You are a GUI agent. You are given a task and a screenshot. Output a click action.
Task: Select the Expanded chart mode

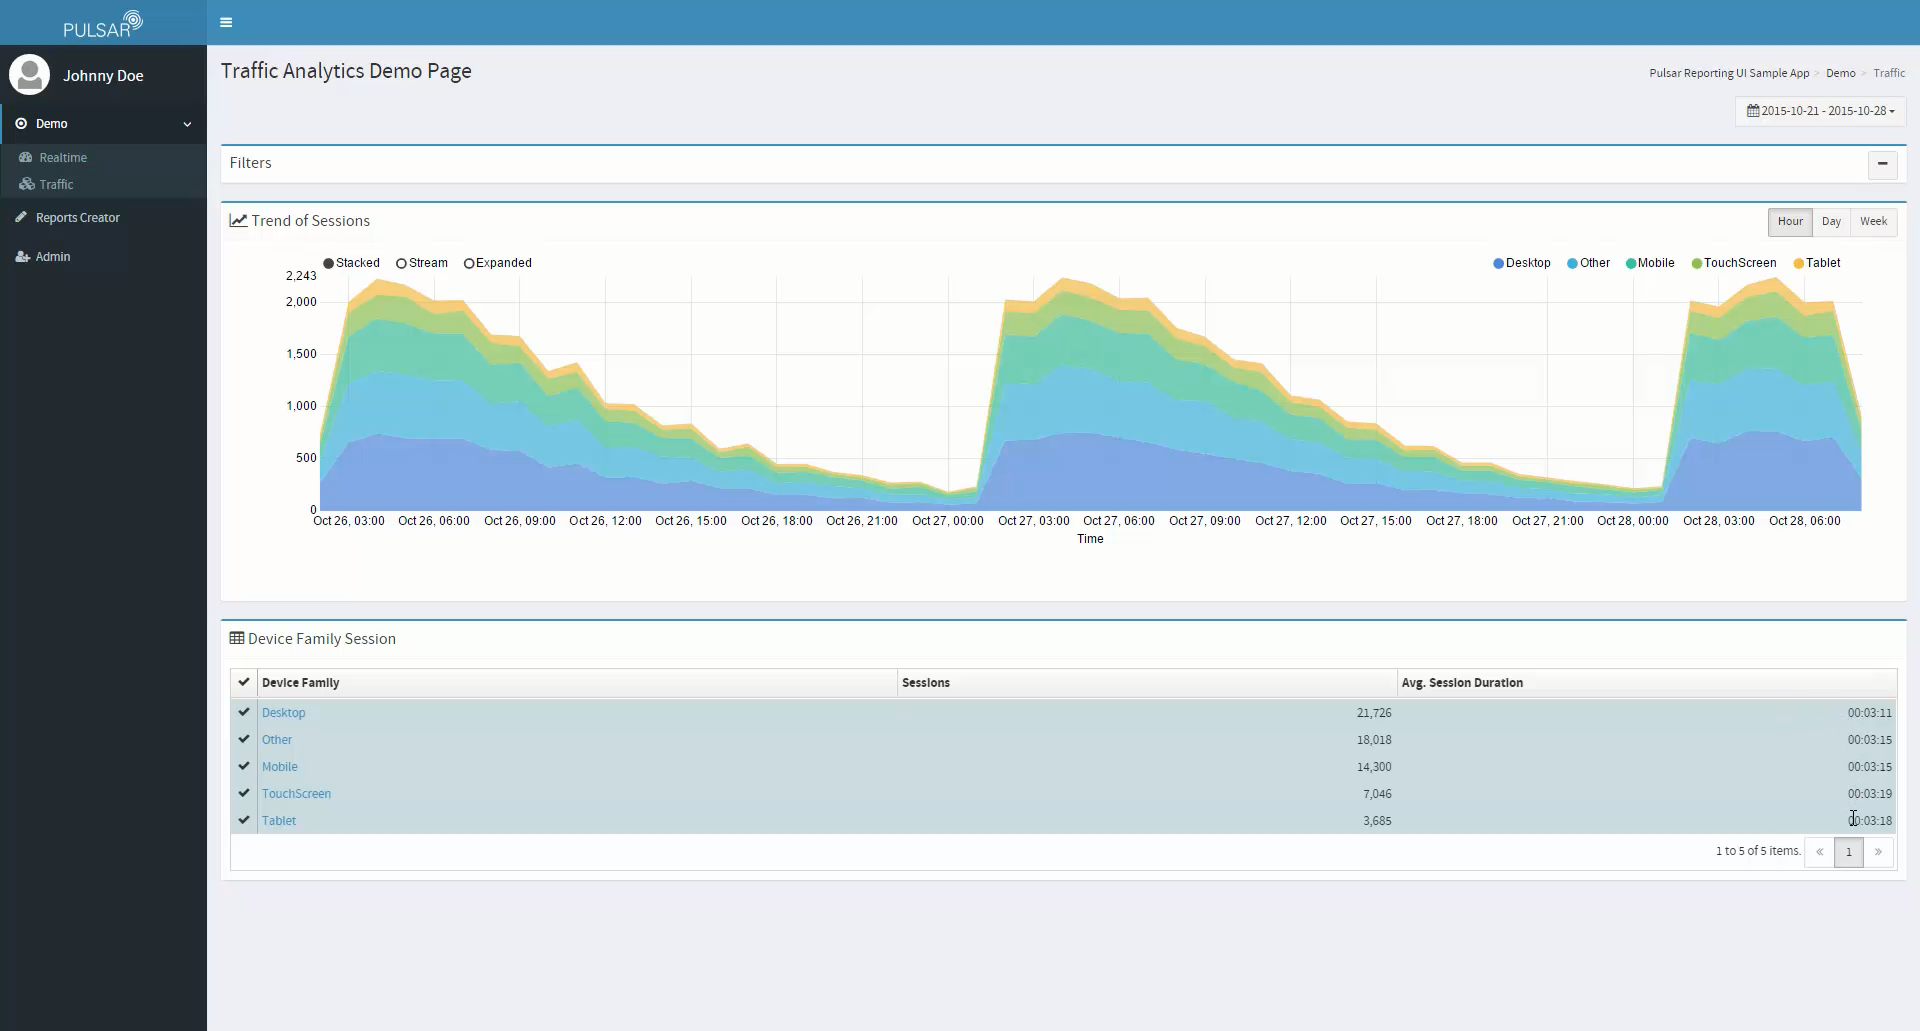tap(498, 263)
